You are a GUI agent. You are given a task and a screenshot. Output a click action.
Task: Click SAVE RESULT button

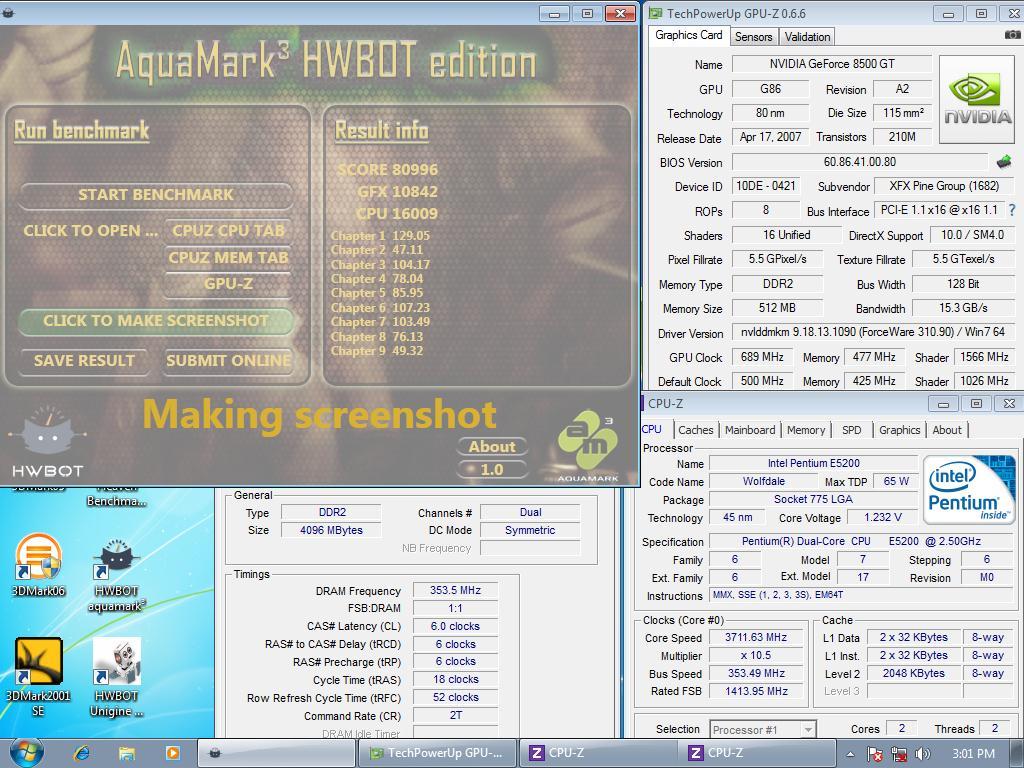[84, 360]
